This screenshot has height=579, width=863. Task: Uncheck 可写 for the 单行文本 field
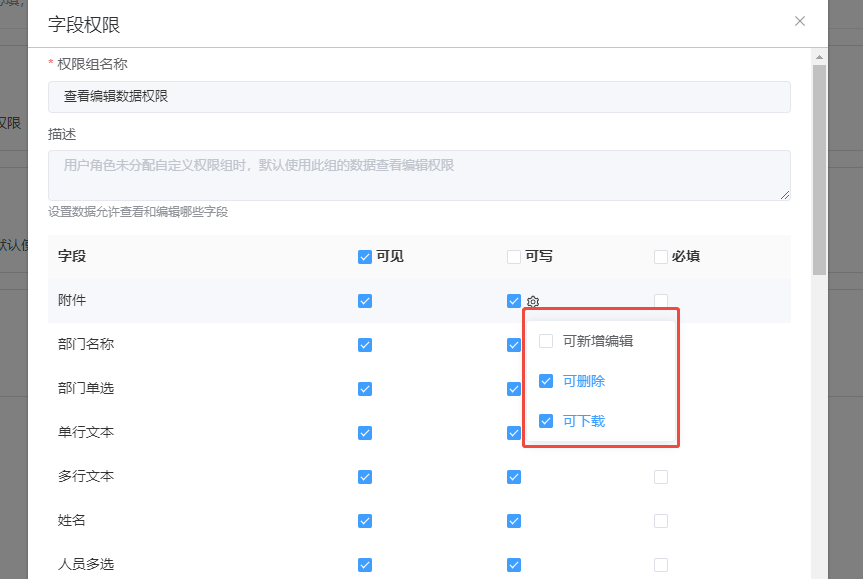(x=513, y=433)
